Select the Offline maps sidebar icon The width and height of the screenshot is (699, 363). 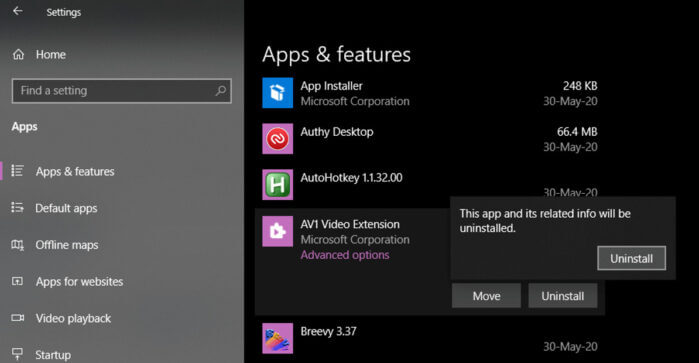[17, 245]
